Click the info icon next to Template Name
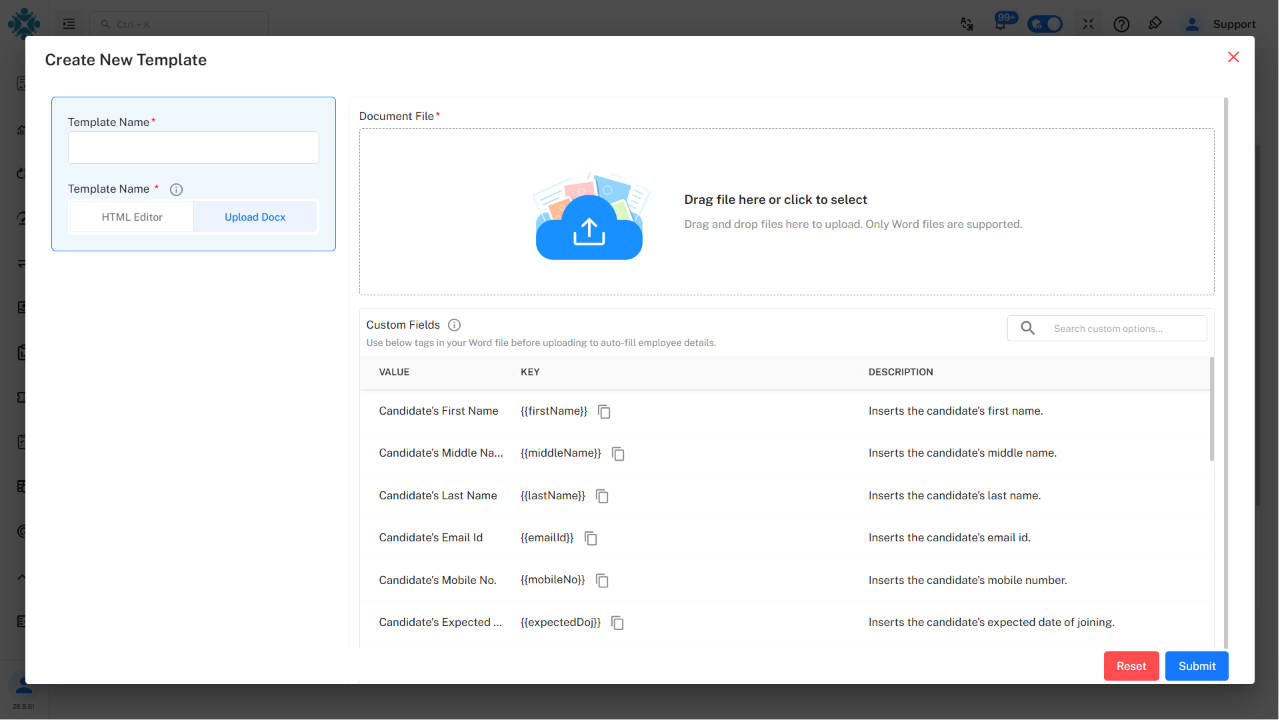The width and height of the screenshot is (1279, 720). pos(176,190)
